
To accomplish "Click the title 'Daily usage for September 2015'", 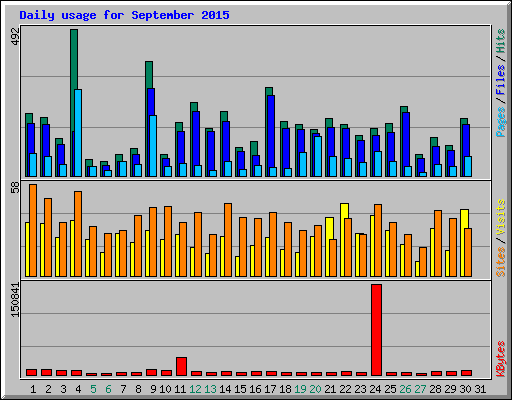I will point(124,15).
